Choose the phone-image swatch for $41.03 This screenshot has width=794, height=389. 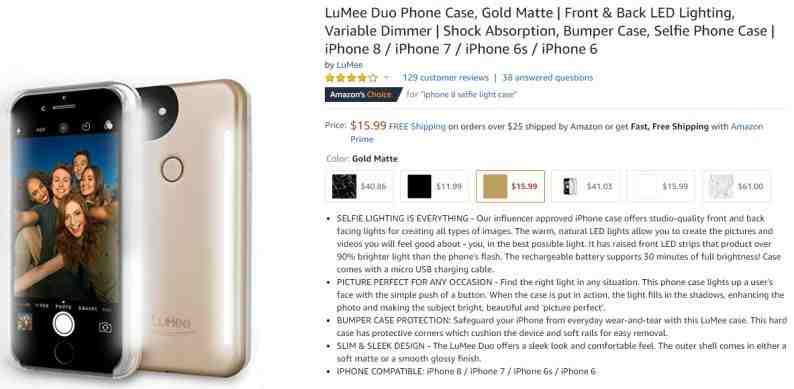586,186
